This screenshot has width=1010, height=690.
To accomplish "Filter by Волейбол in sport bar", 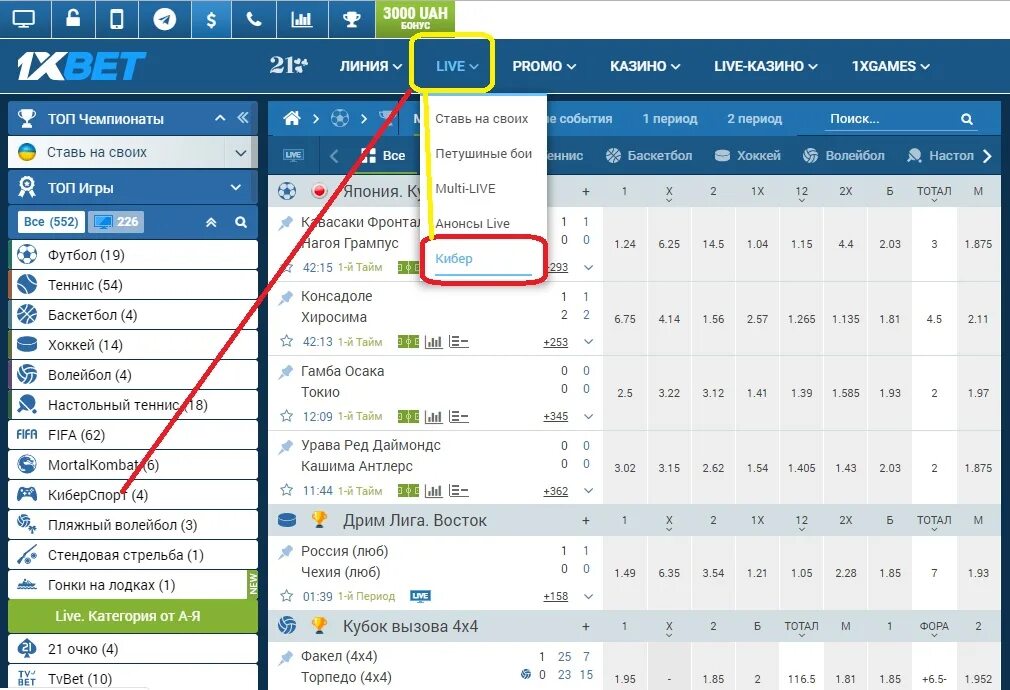I will click(844, 155).
